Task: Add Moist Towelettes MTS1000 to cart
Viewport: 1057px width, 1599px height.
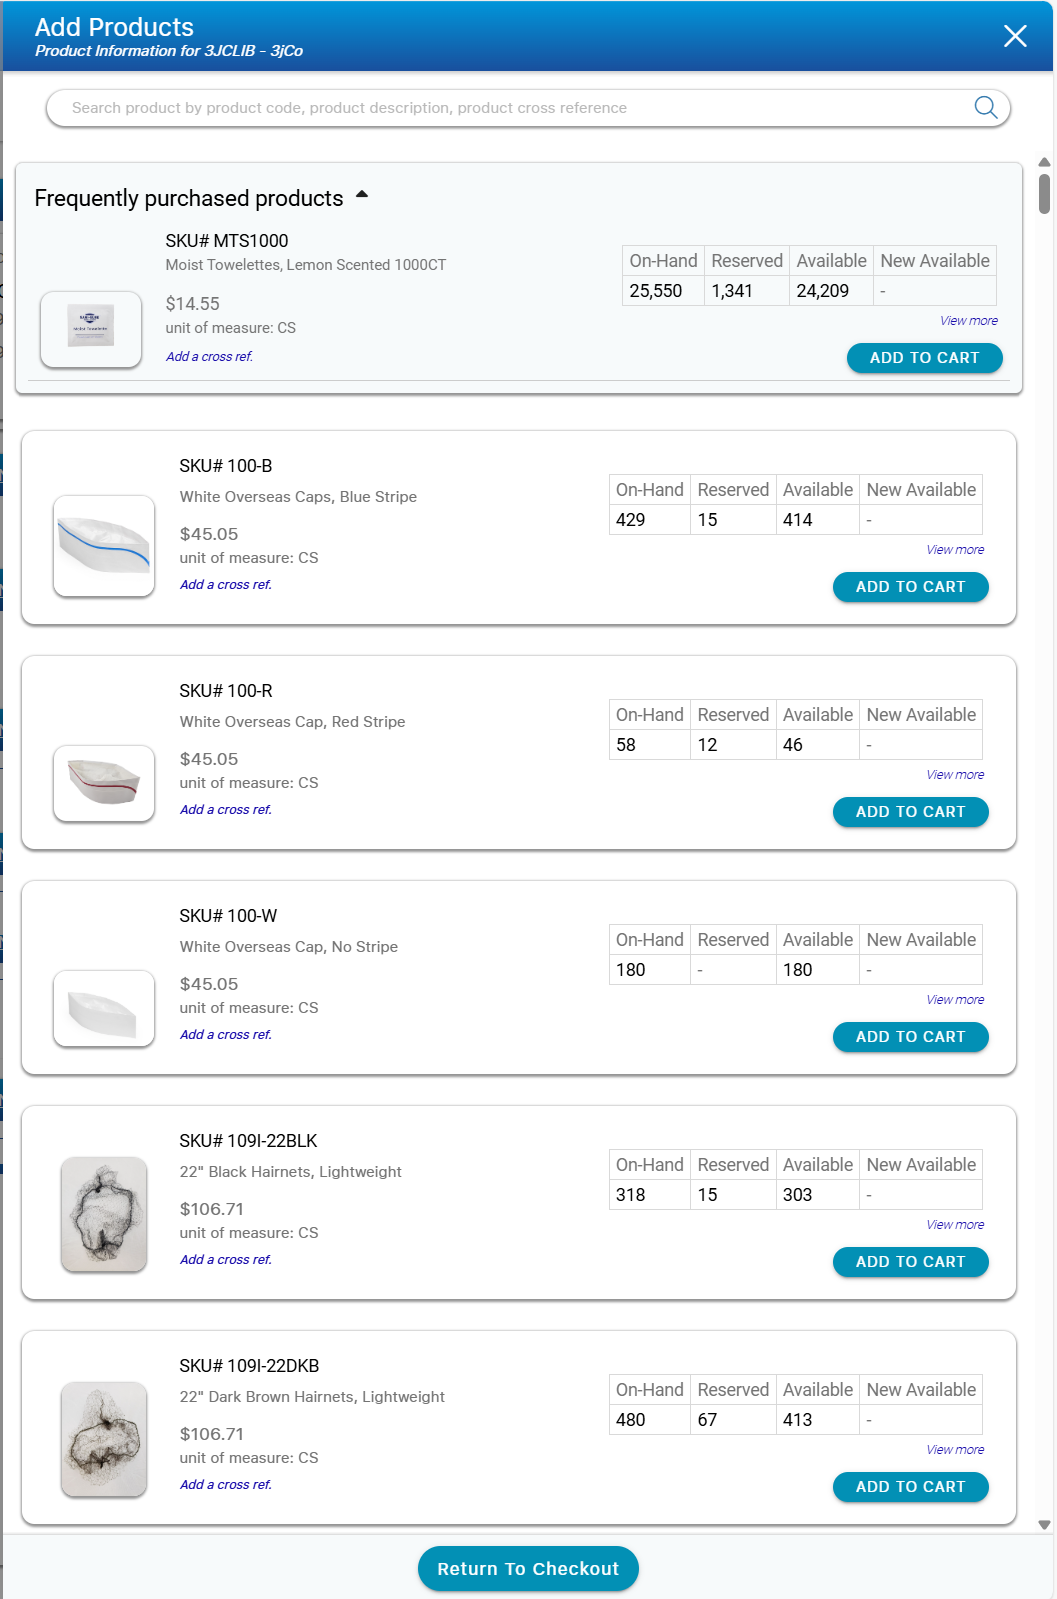Action: [924, 358]
